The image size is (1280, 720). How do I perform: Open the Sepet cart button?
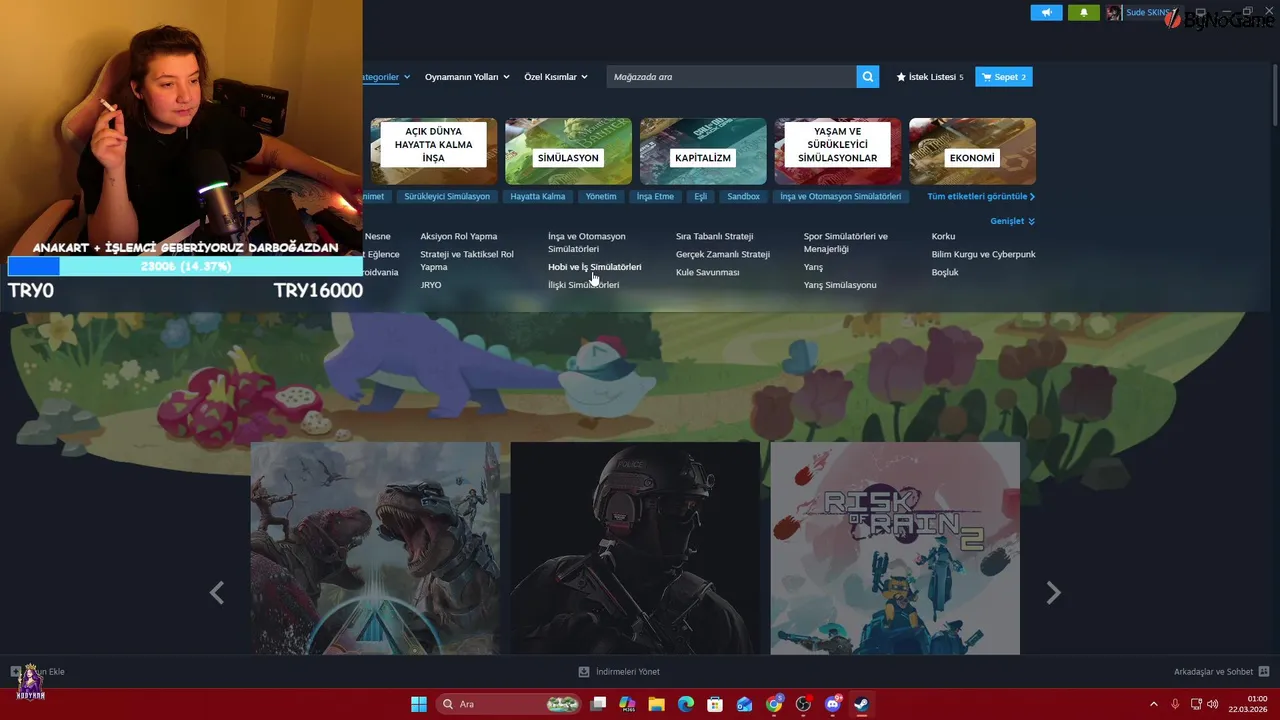pyautogui.click(x=1004, y=77)
